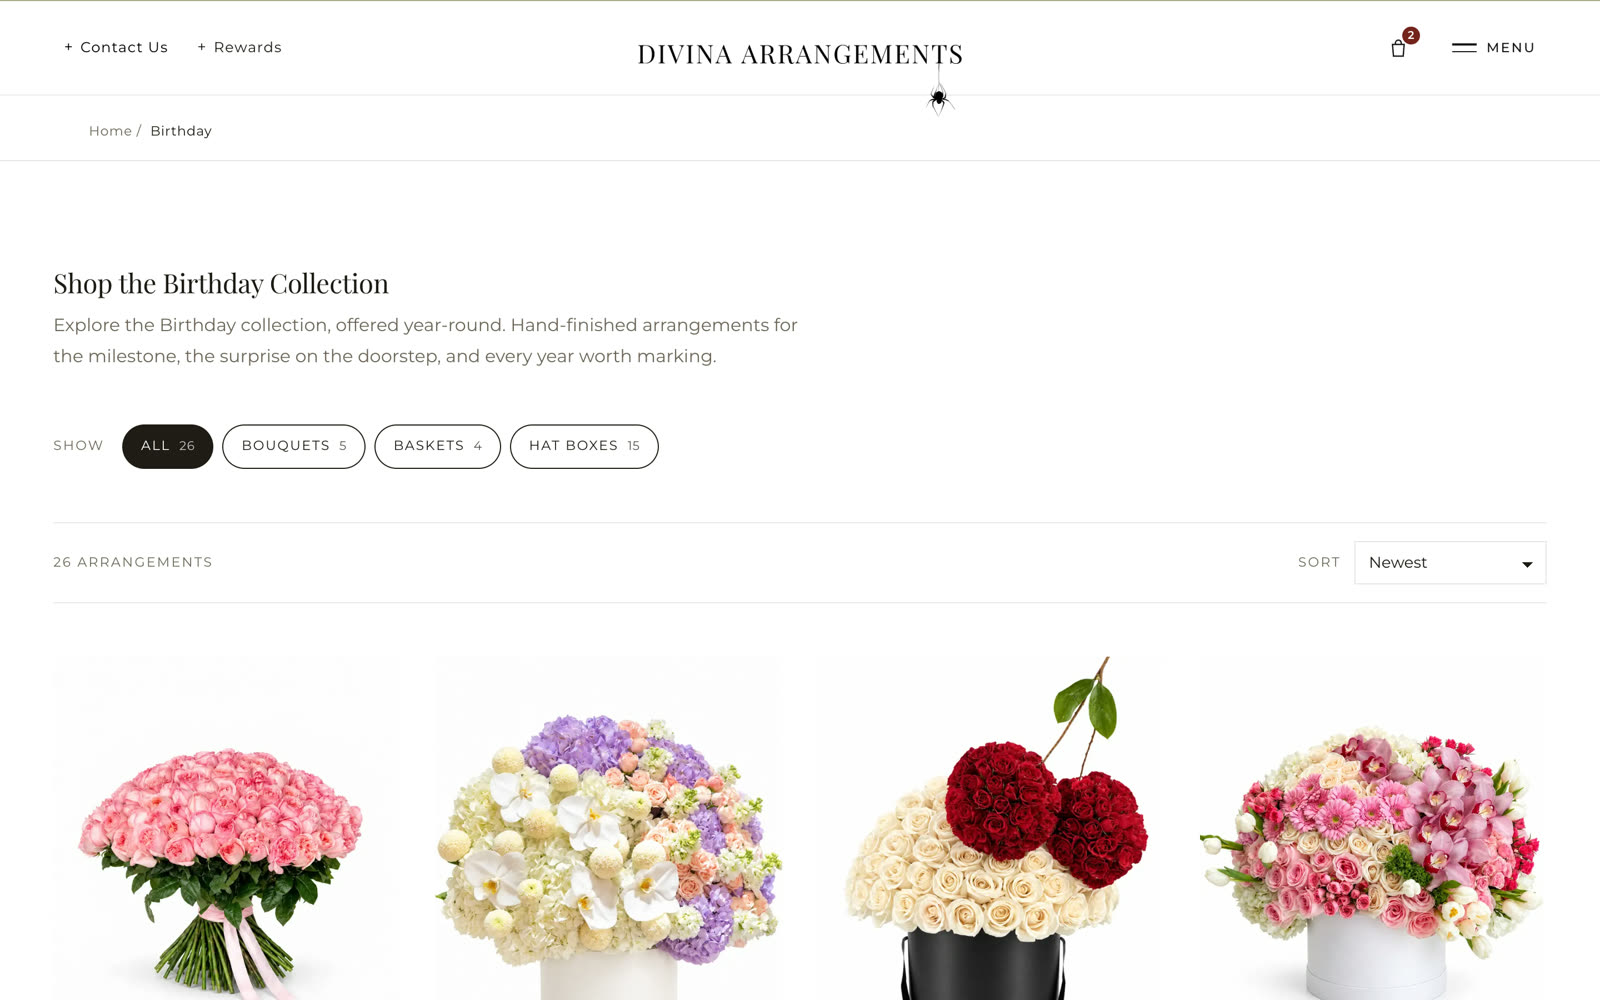Expand the Newest sort dropdown
Screen dimensions: 1600x1000
1450,563
